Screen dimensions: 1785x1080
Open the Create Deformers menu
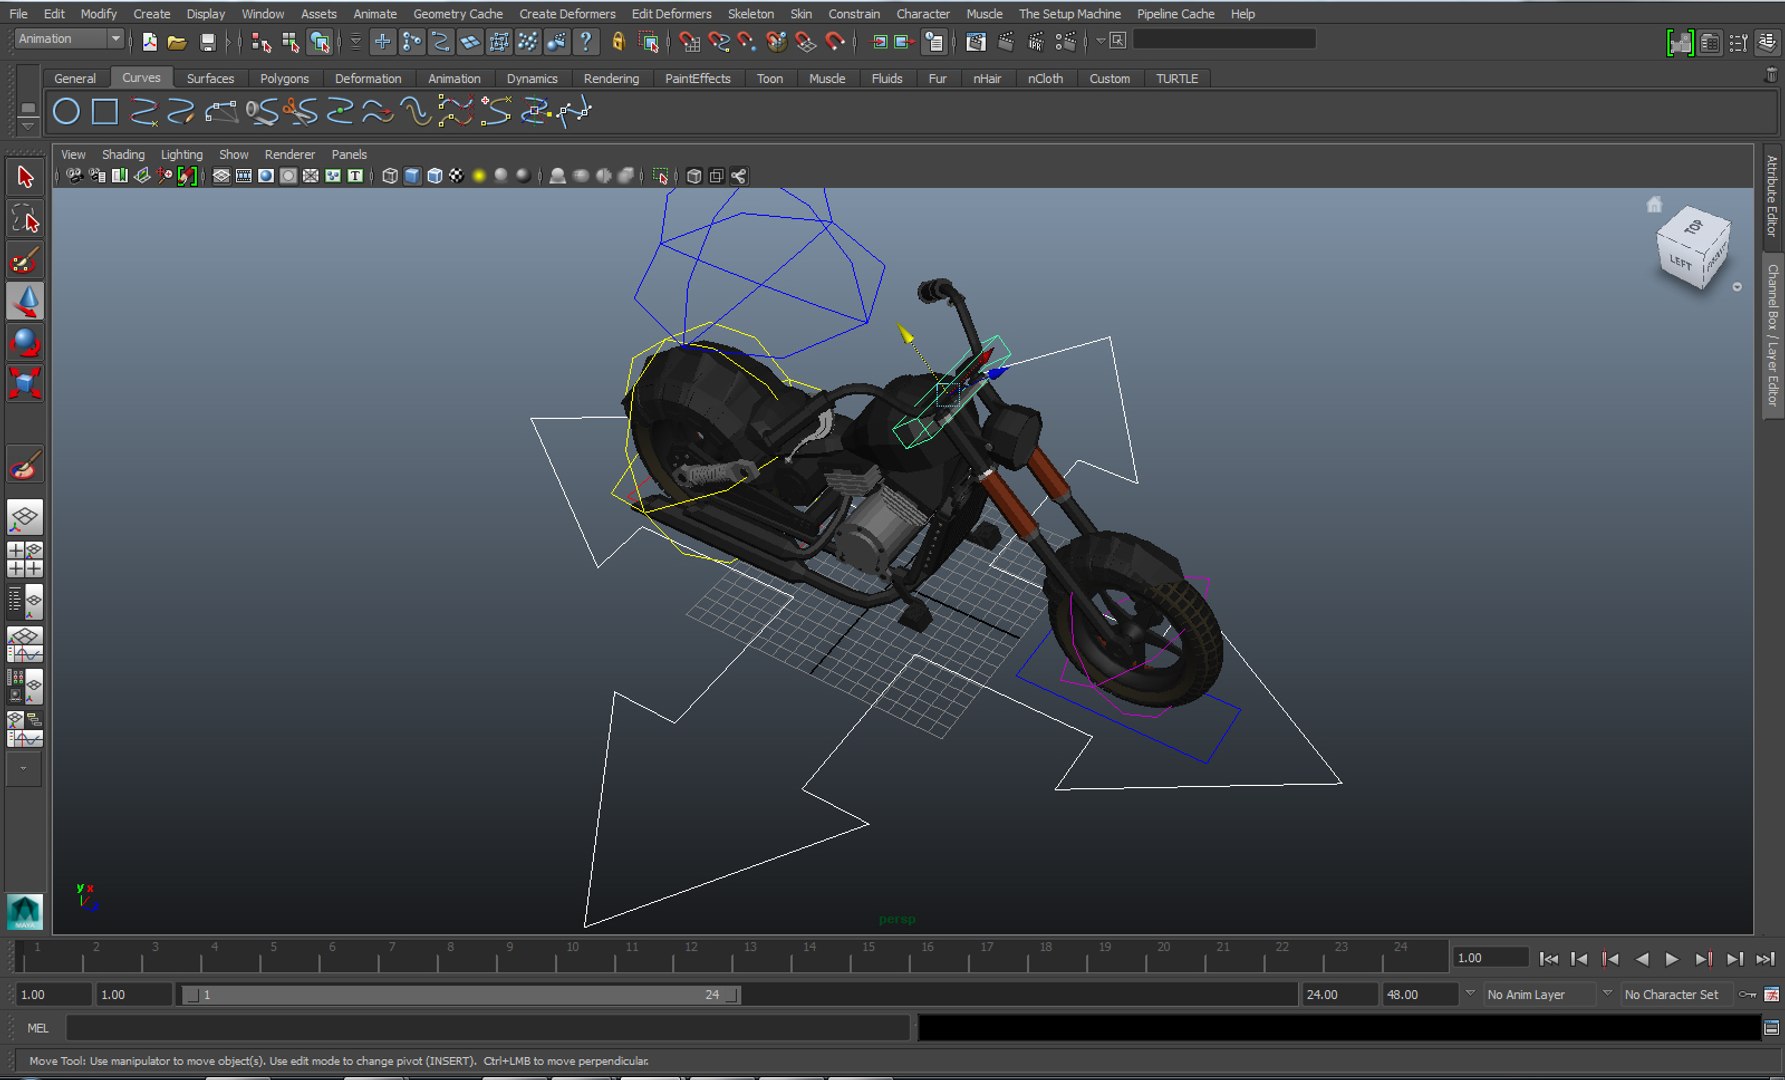[x=567, y=14]
